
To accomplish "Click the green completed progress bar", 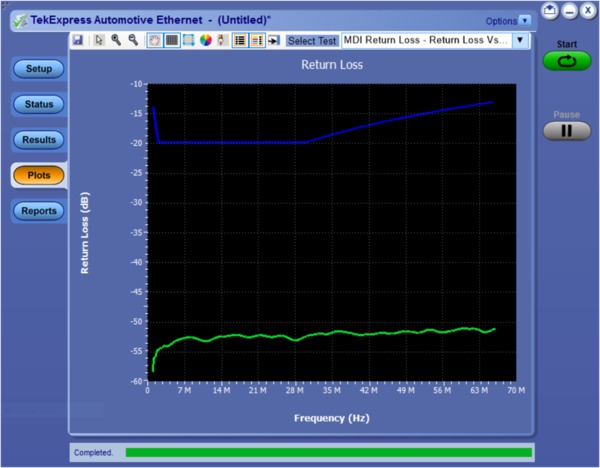I will click(x=328, y=453).
